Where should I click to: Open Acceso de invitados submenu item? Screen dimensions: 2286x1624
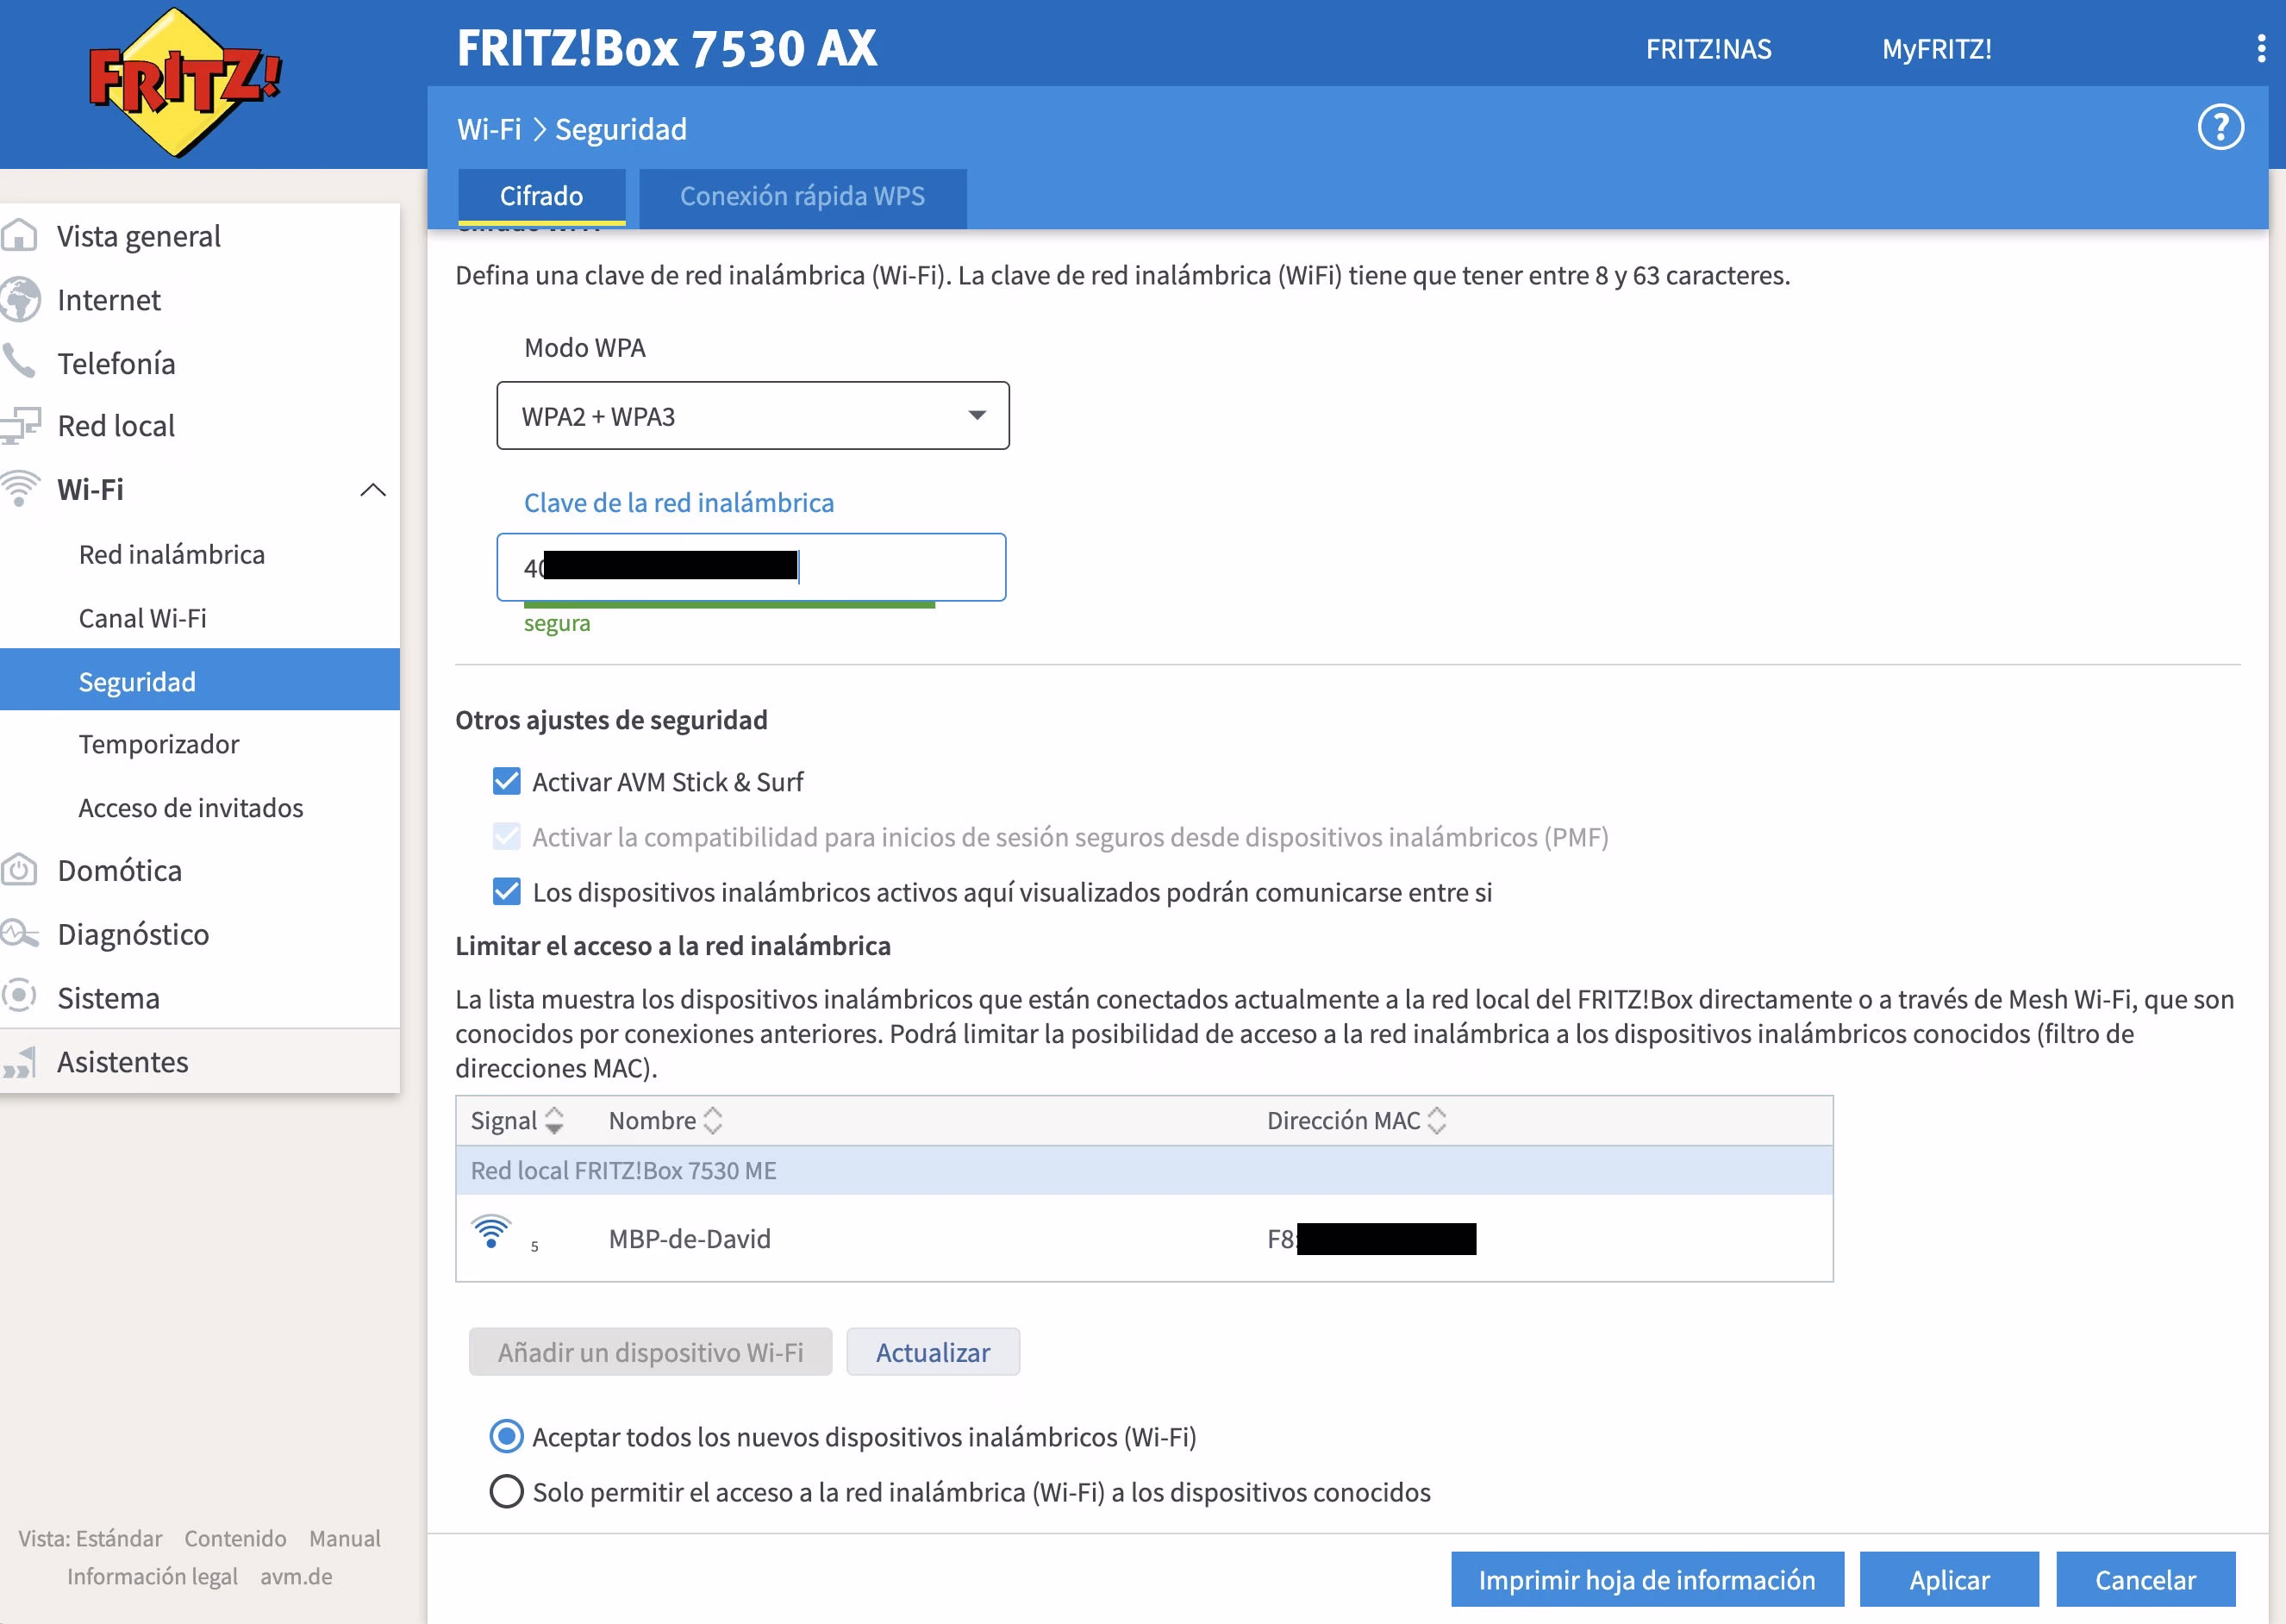pyautogui.click(x=191, y=808)
